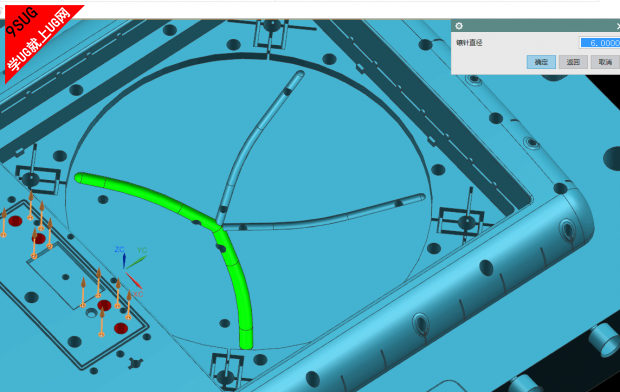Click the red XC axis arrow
This screenshot has height=392, width=620.
134,280
